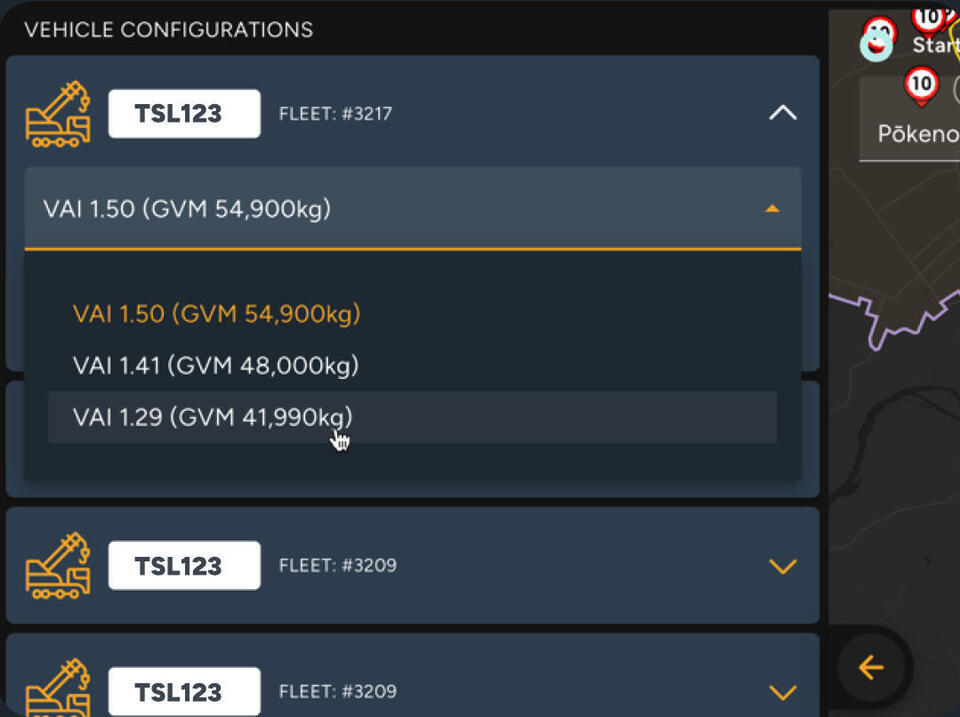Screen dimensions: 960x717
Task: Click the crane truck icon for fleet #3217
Action: [x=58, y=114]
